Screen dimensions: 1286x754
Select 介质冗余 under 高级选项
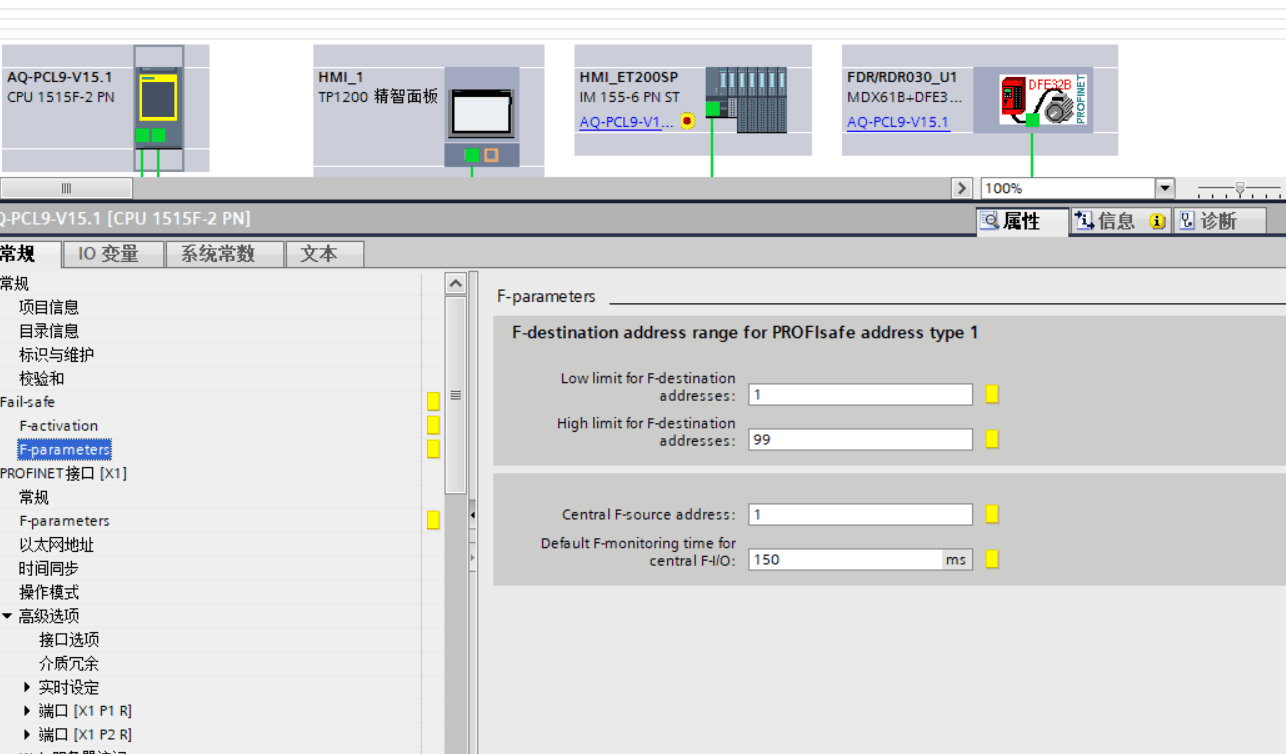click(69, 664)
